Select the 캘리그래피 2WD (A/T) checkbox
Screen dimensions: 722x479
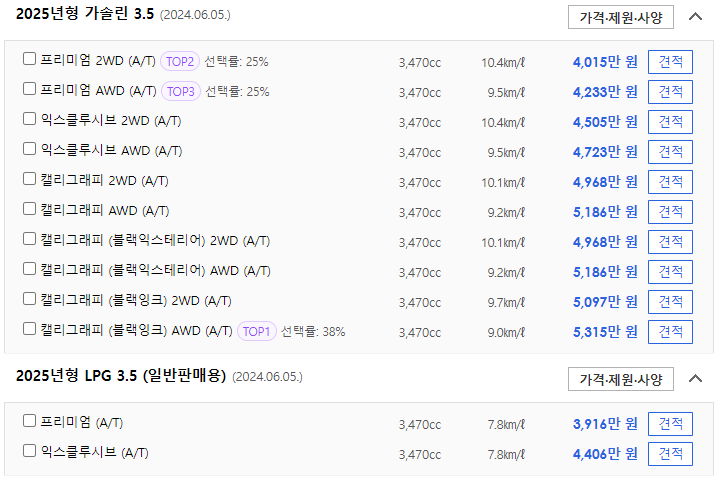tap(29, 178)
